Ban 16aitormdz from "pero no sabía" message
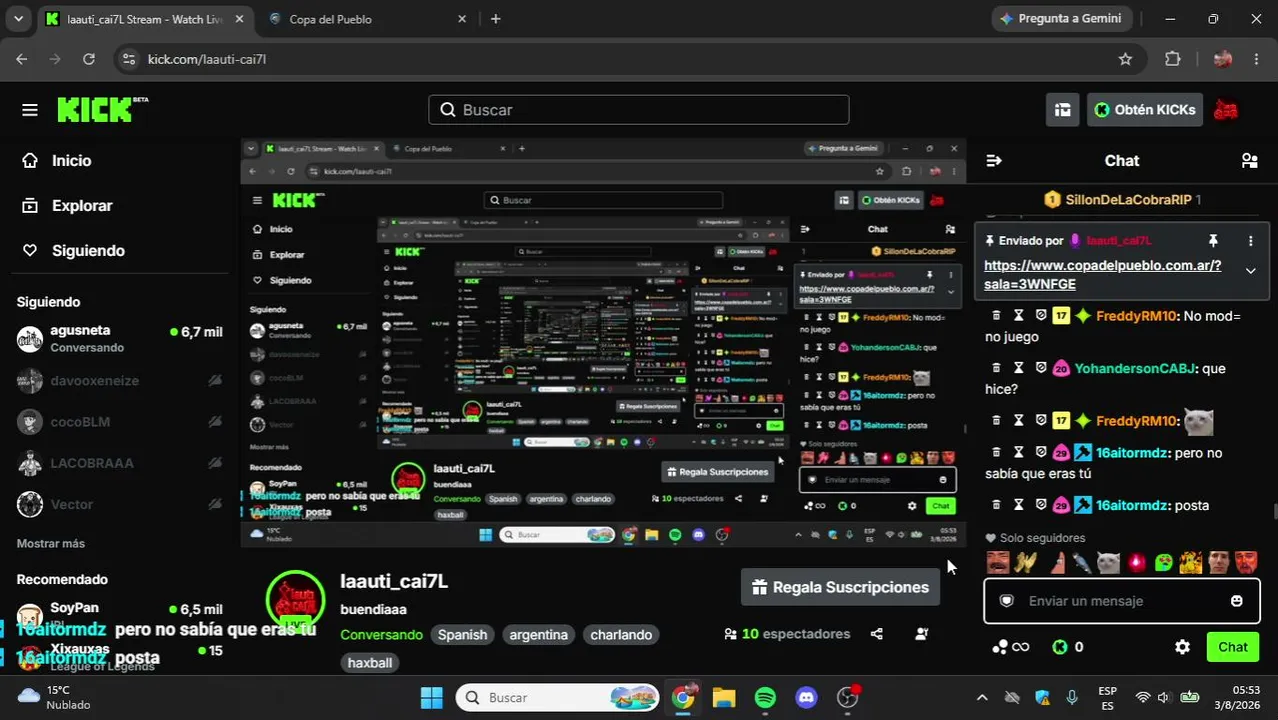 click(1040, 453)
